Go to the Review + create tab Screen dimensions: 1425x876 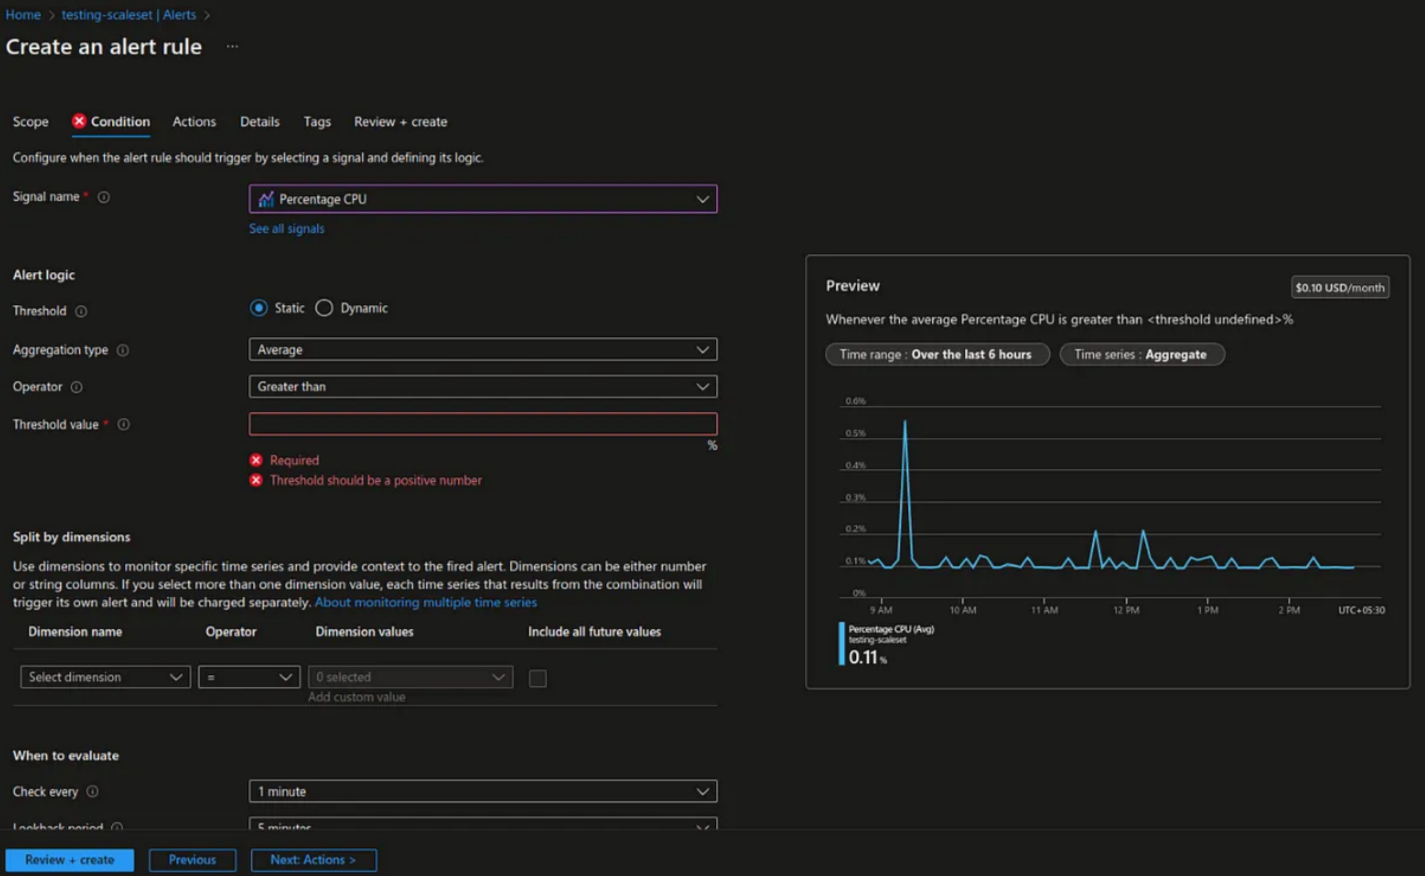400,122
